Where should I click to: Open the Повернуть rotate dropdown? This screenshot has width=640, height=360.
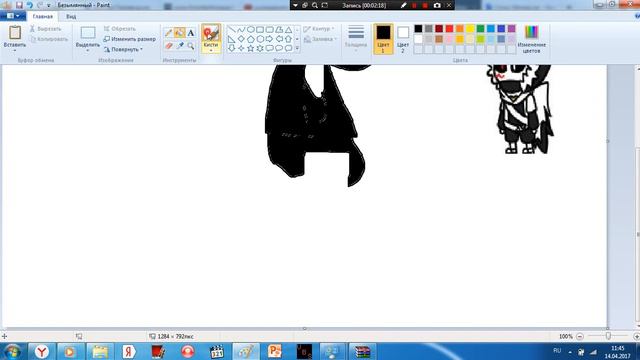click(123, 49)
